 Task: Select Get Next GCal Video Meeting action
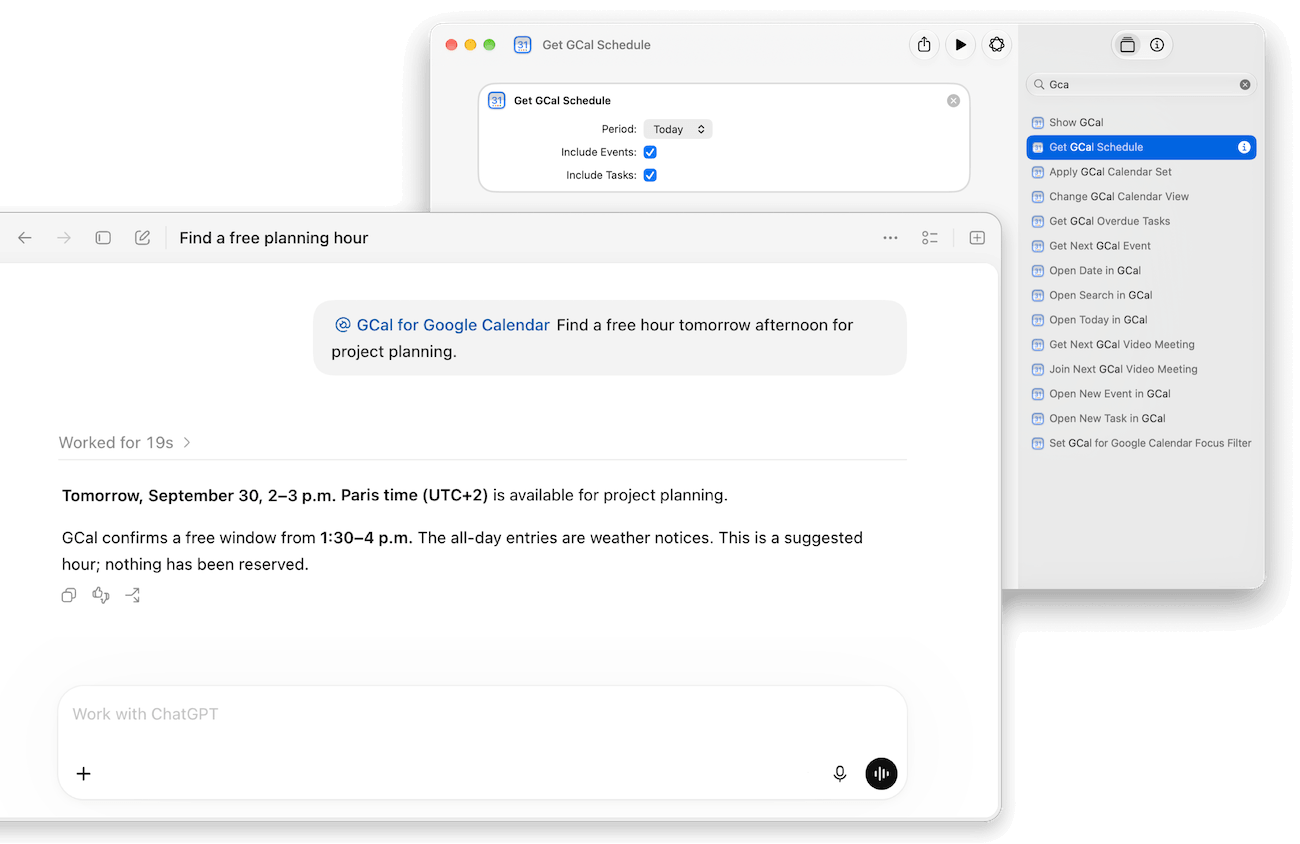pyautogui.click(x=1141, y=345)
